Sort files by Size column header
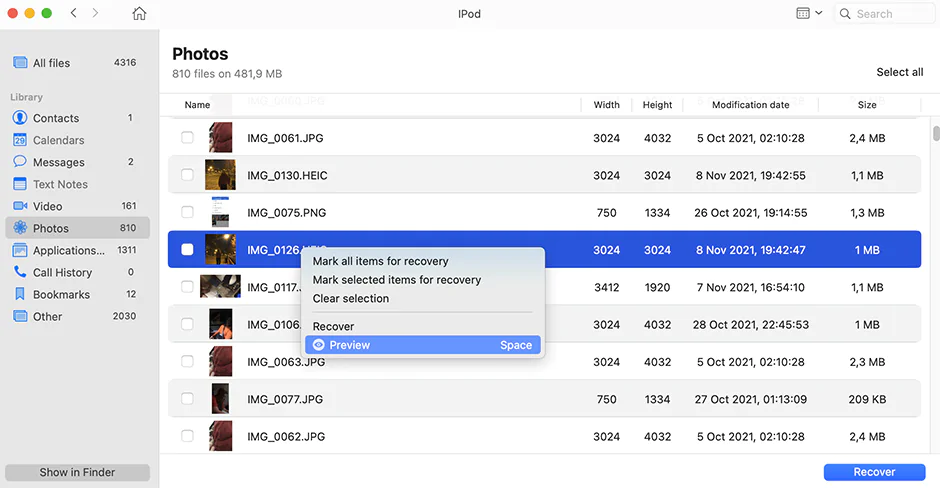 tap(867, 105)
